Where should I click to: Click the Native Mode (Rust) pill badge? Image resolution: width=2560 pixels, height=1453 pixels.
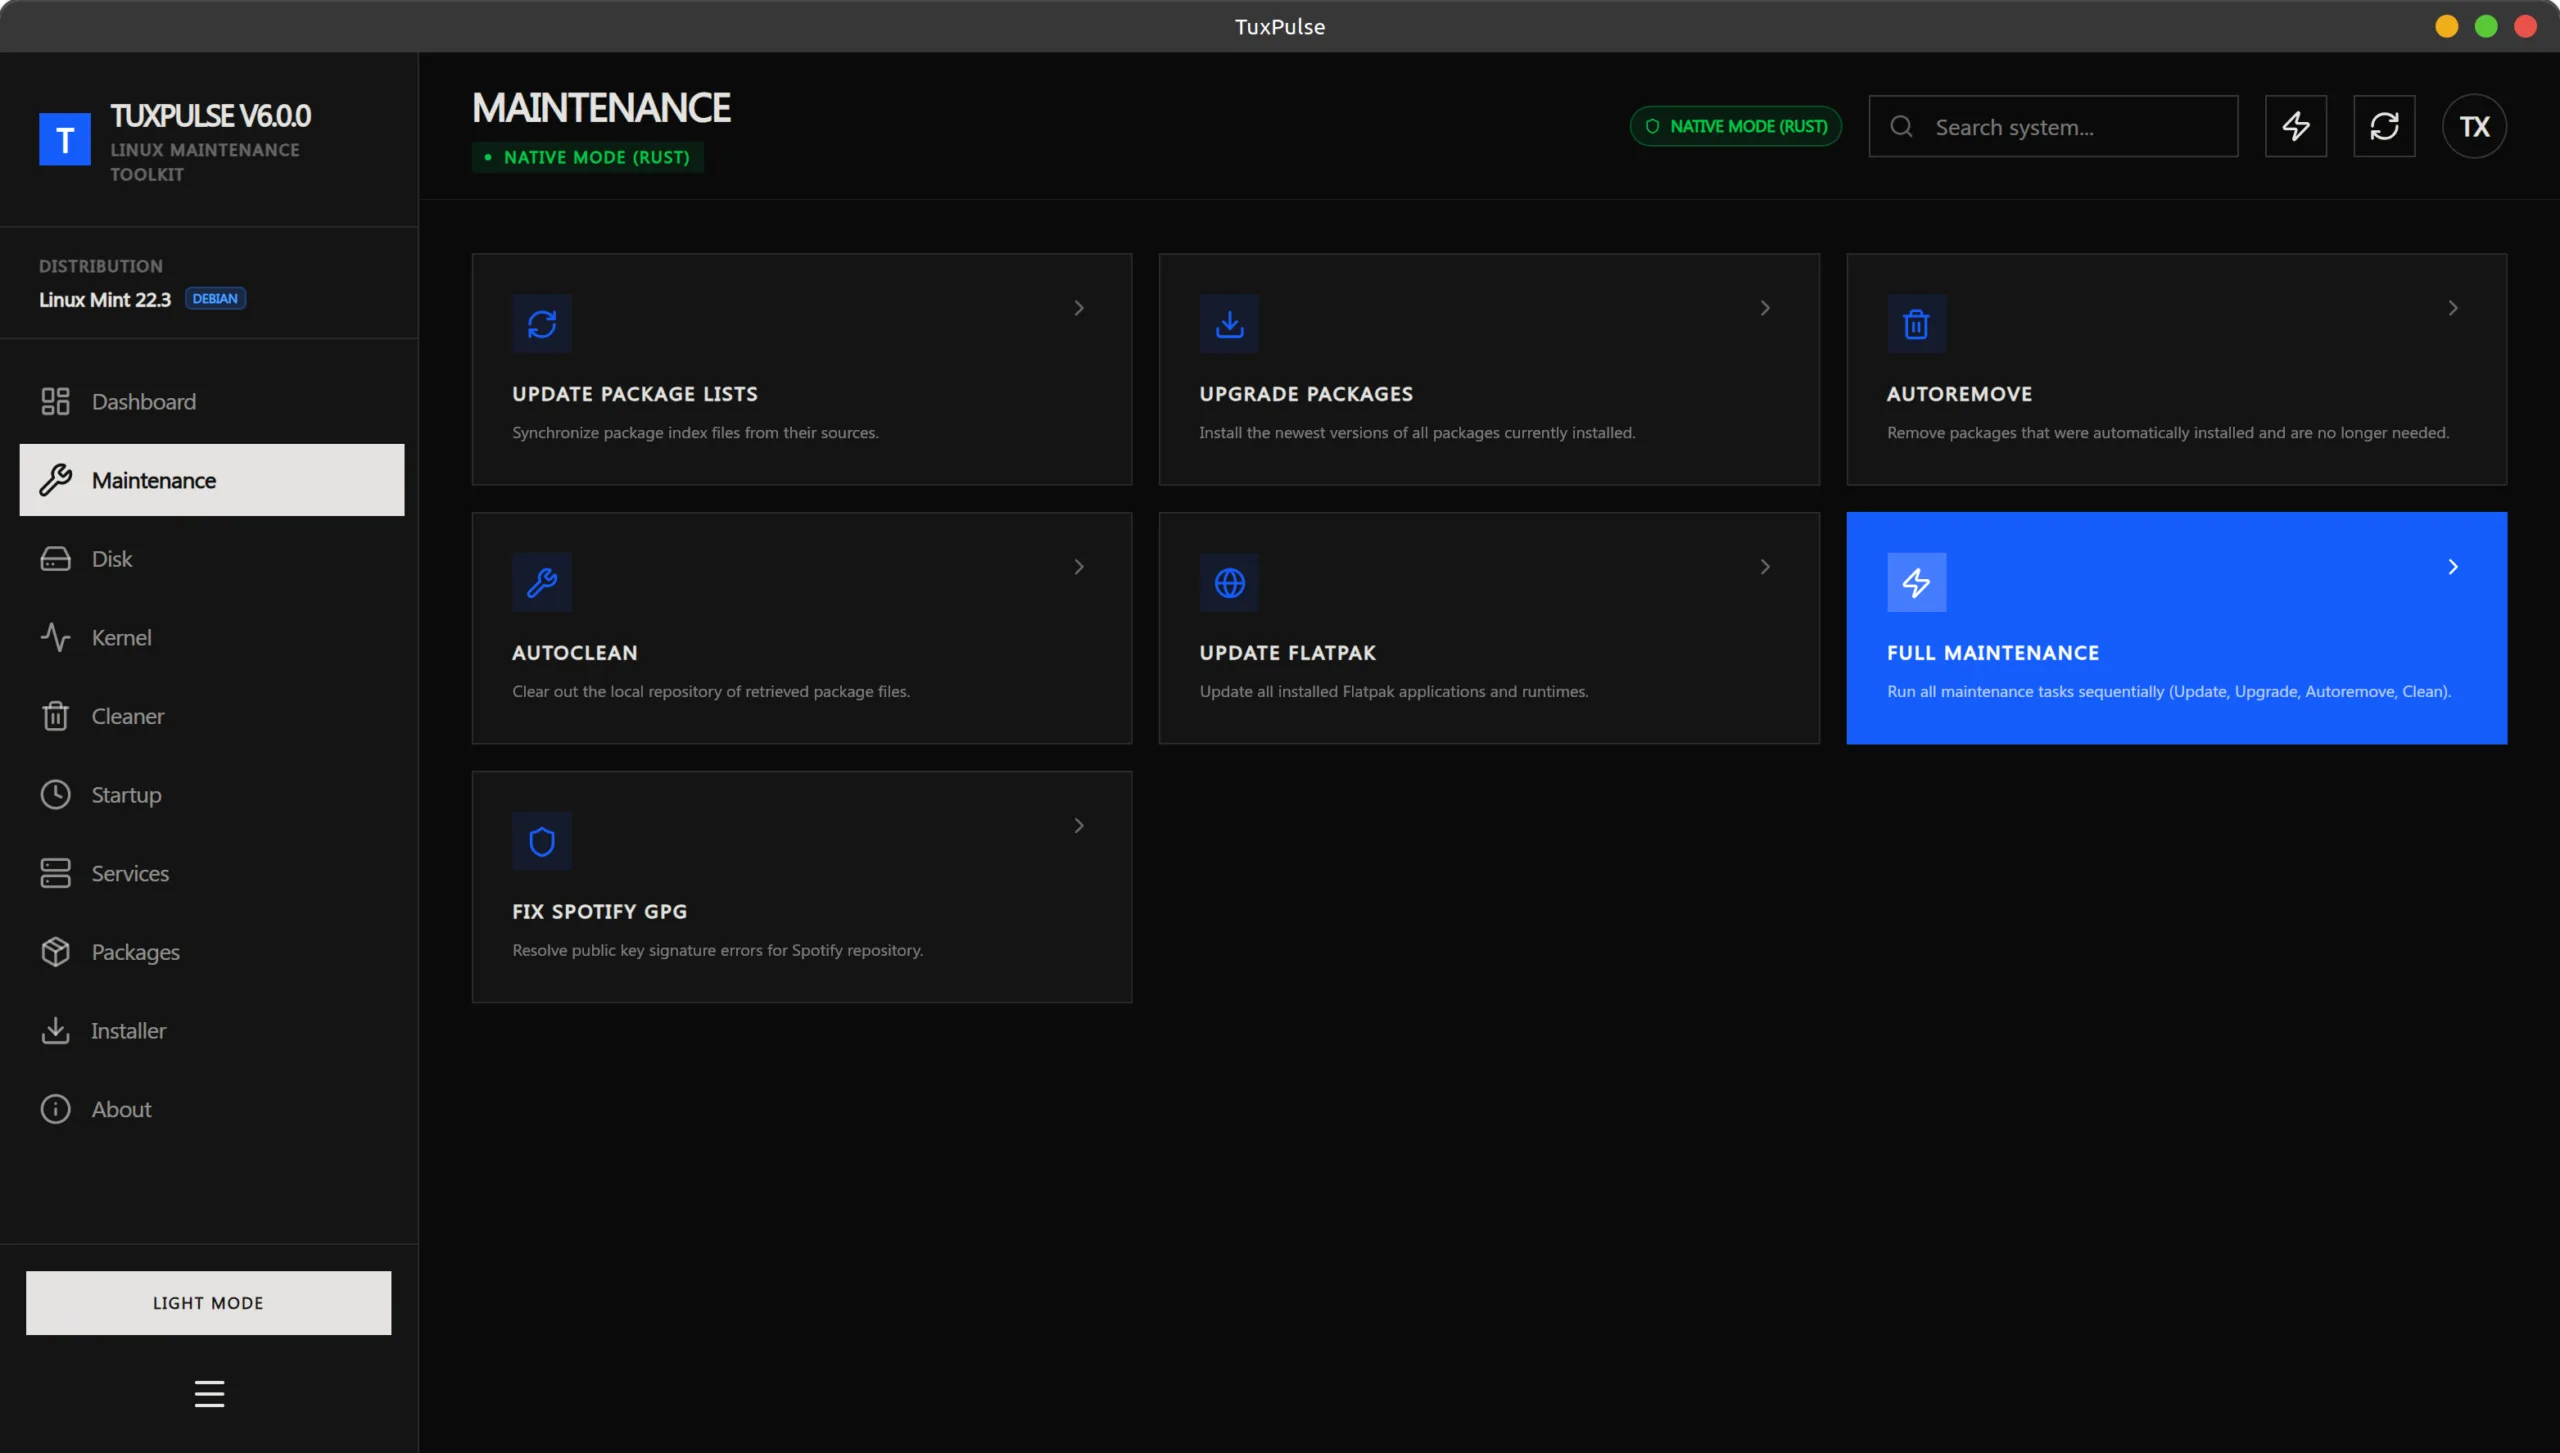pos(1736,126)
